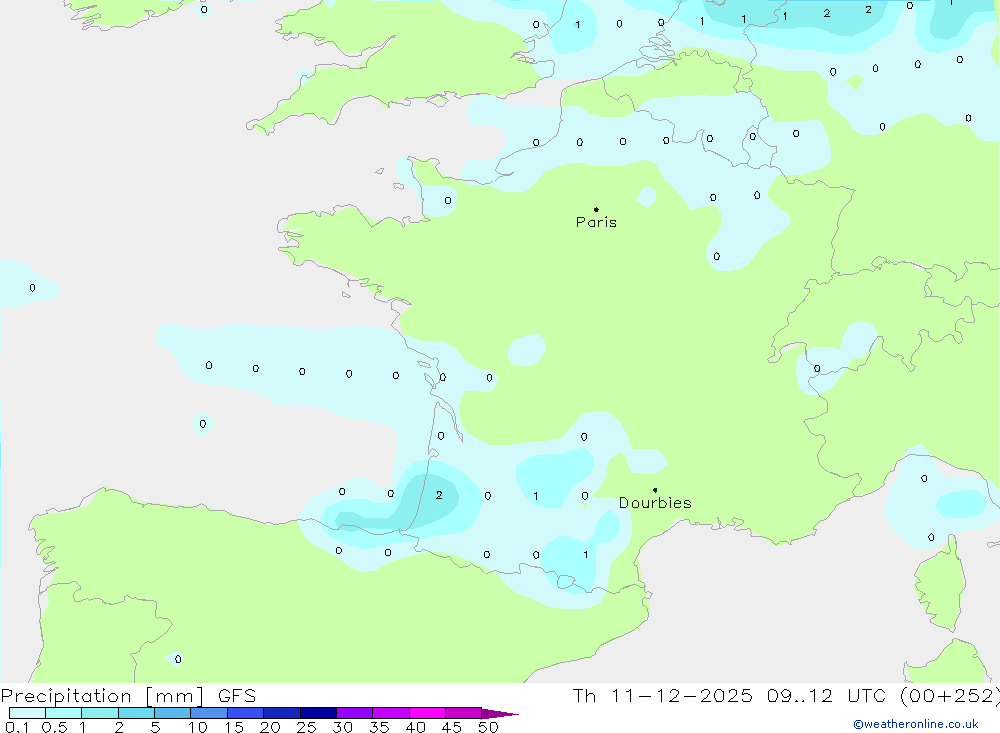This screenshot has width=1000, height=733.
Task: Click the '(00+252)' forecast offset text
Action: [x=950, y=696]
